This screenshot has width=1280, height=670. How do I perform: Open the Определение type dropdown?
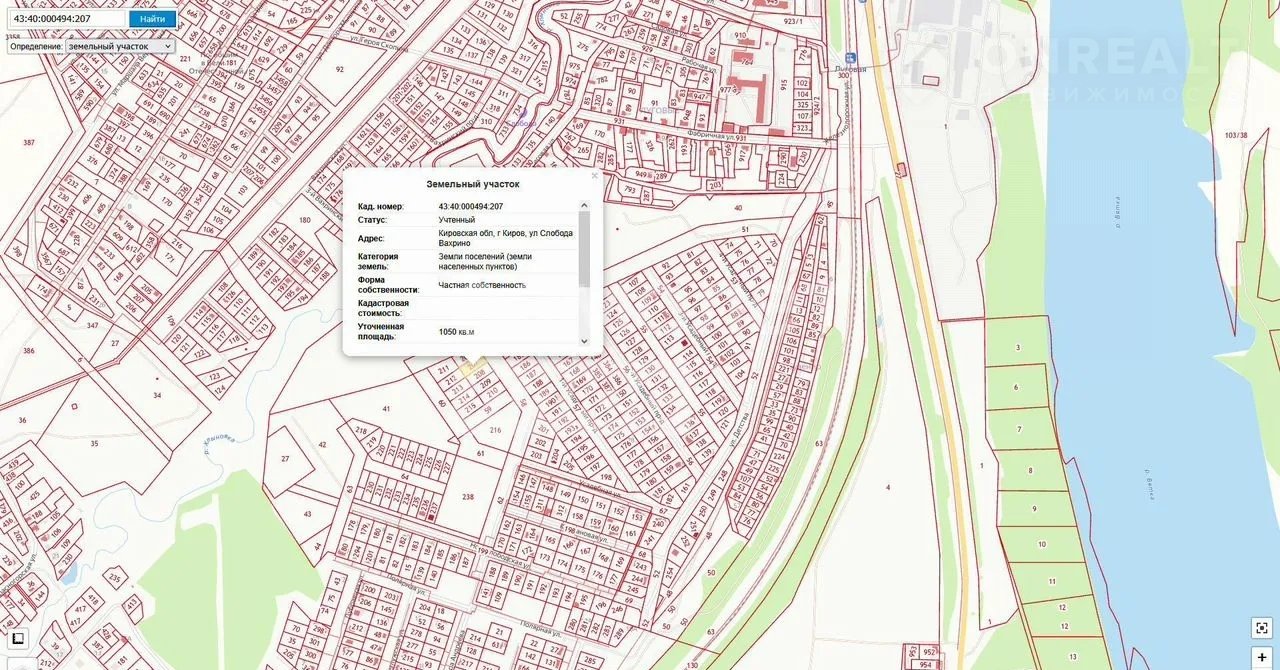[x=119, y=46]
